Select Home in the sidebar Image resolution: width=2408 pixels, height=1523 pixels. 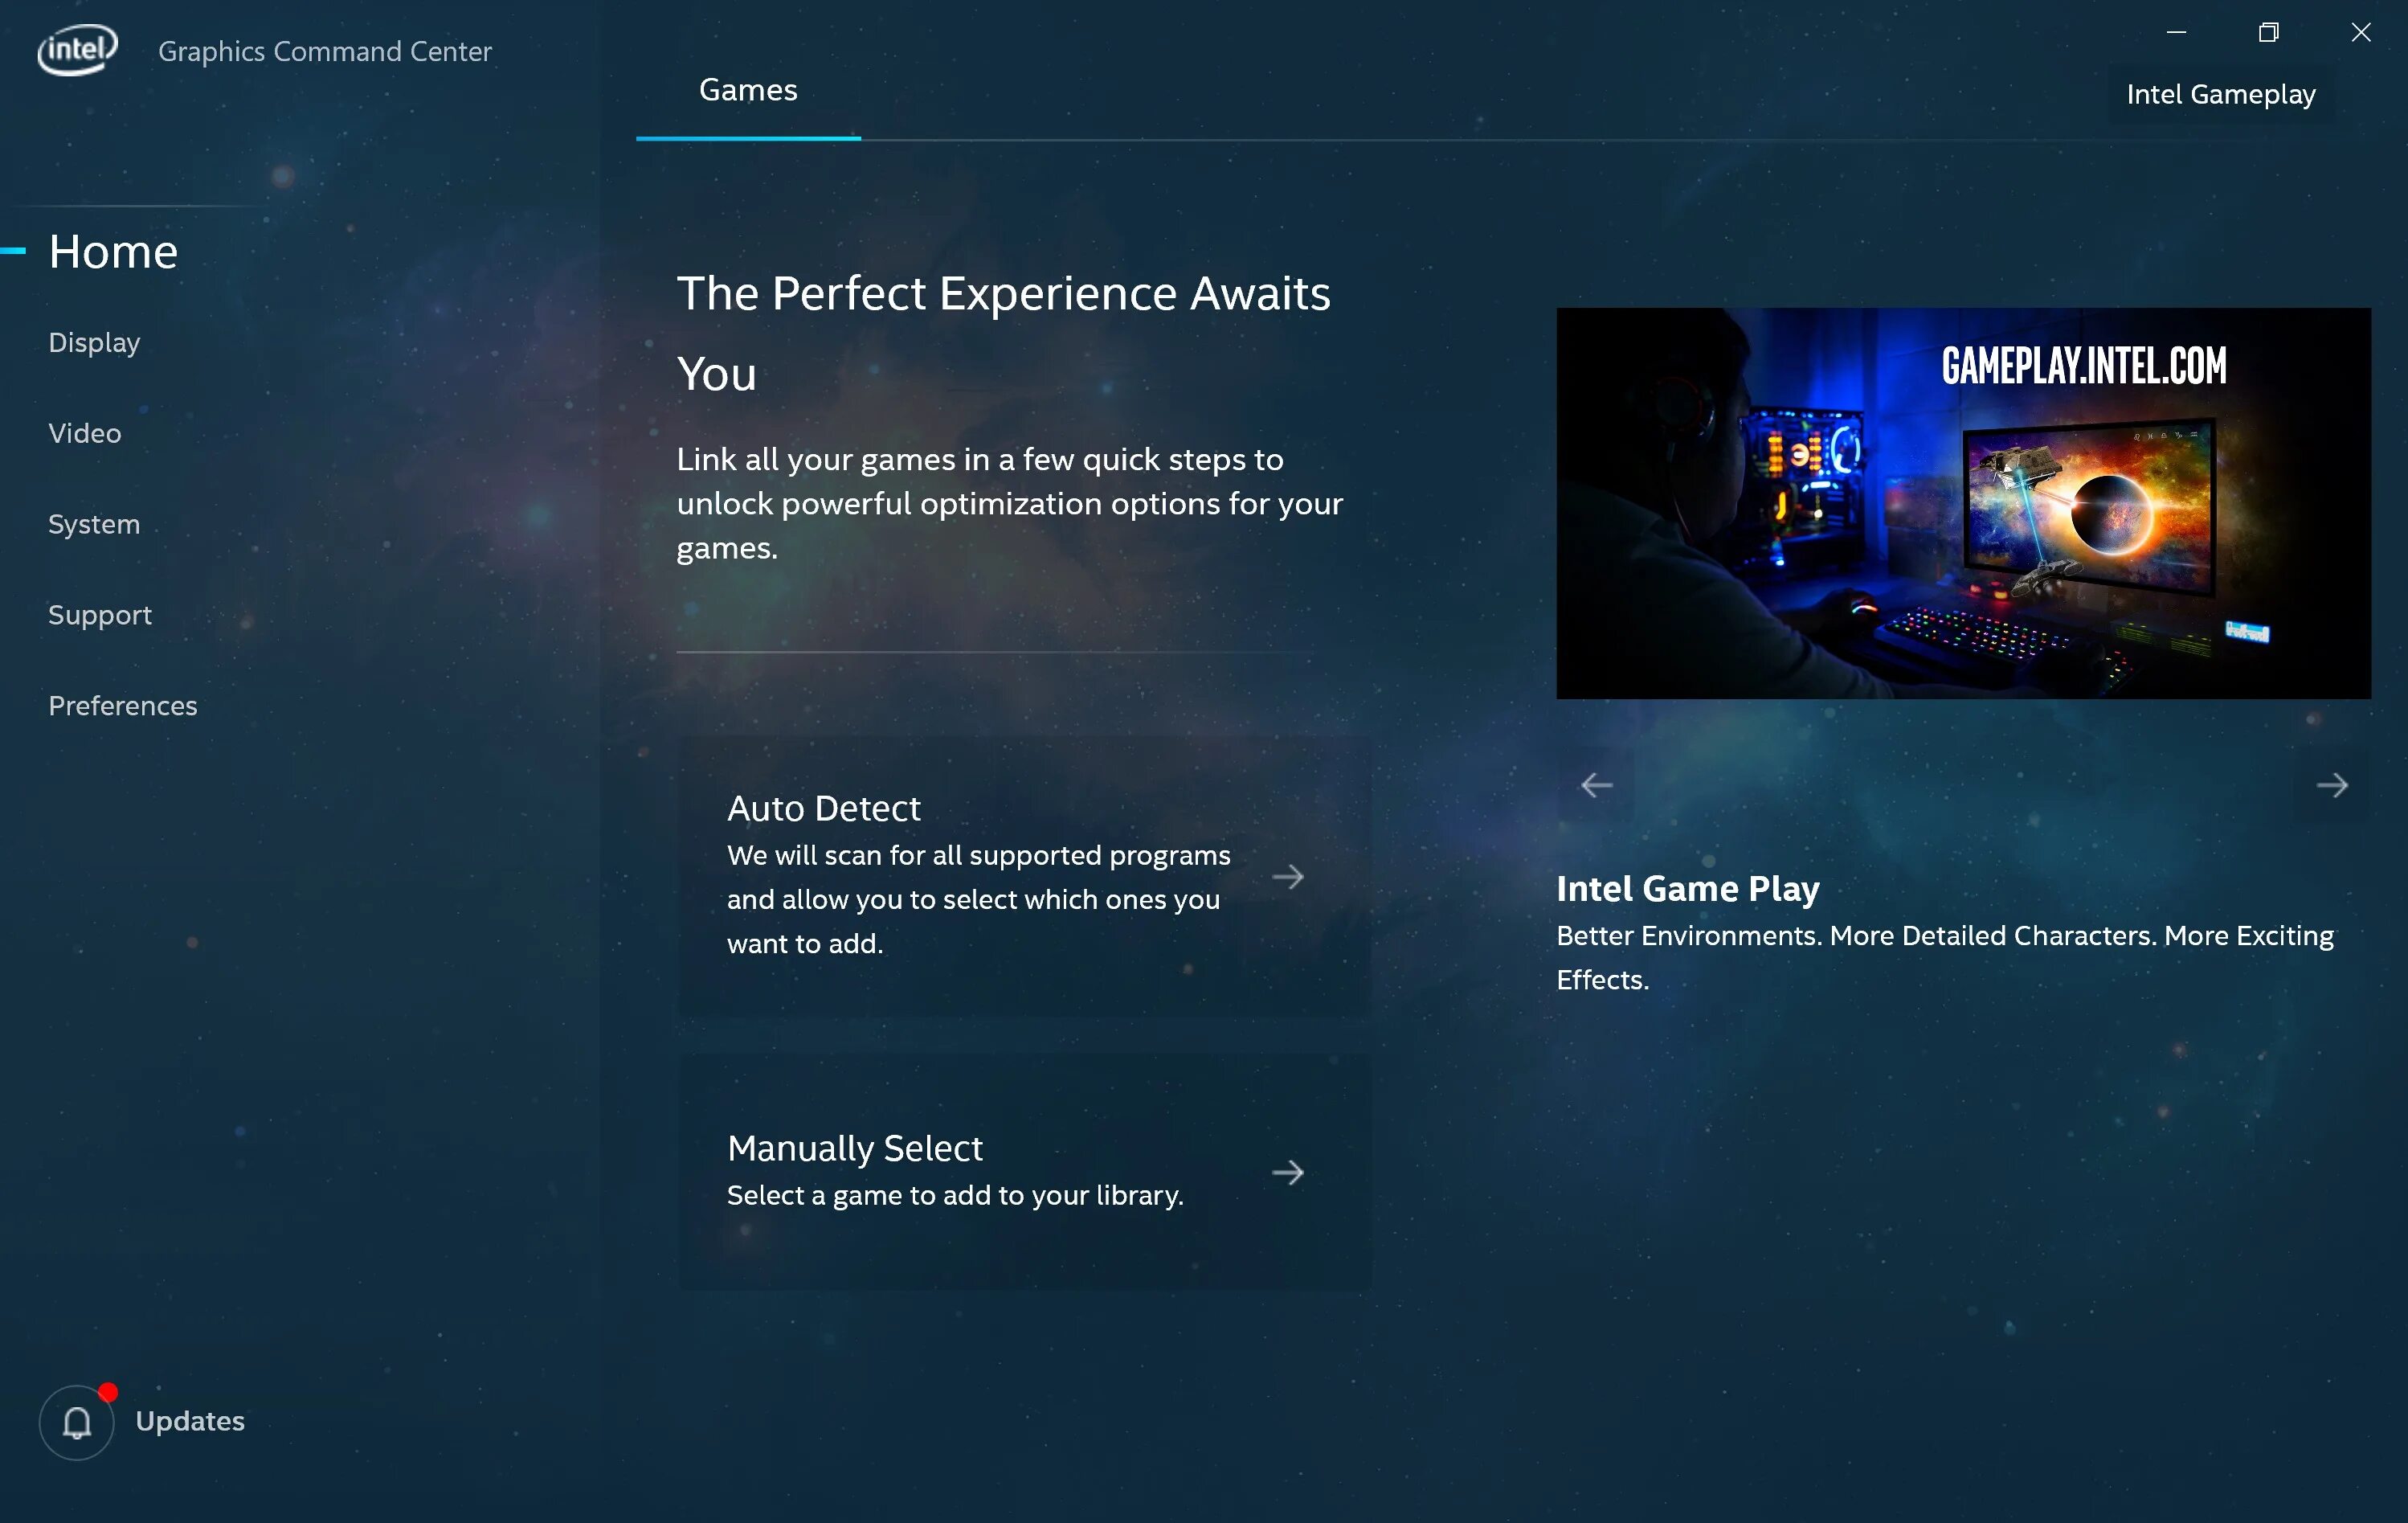coord(113,252)
